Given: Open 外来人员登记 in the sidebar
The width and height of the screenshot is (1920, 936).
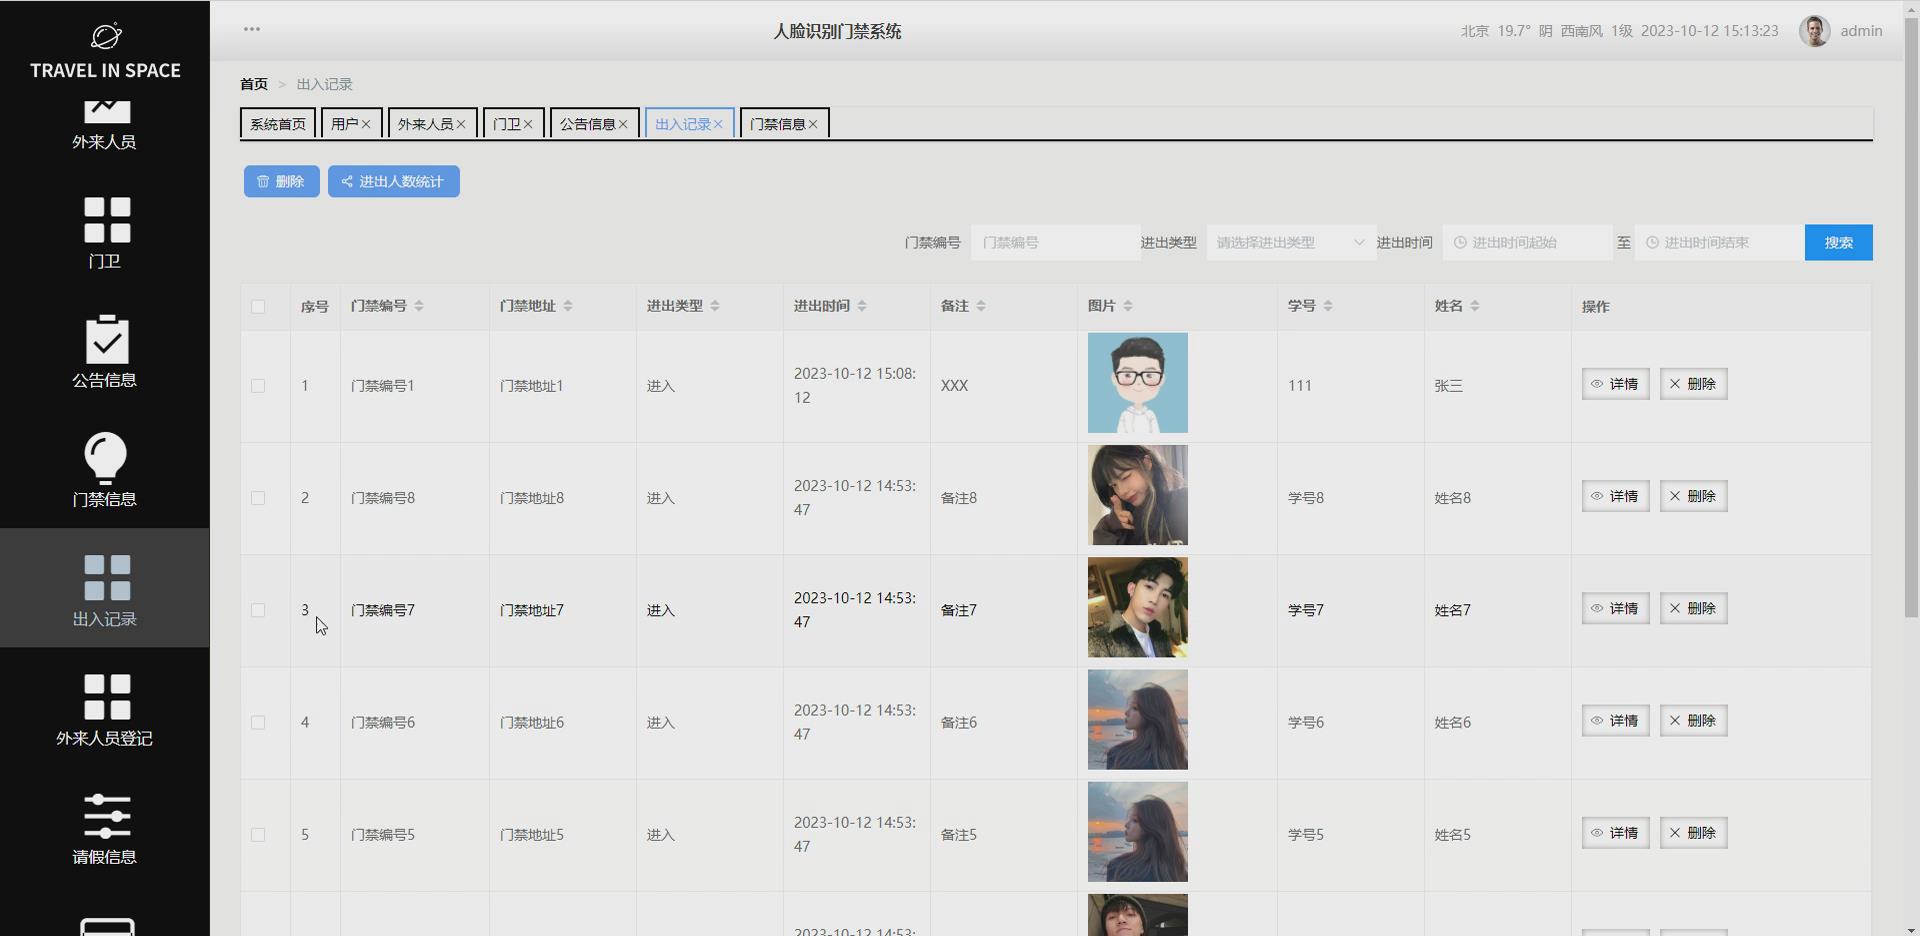Looking at the screenshot, I should tap(105, 710).
